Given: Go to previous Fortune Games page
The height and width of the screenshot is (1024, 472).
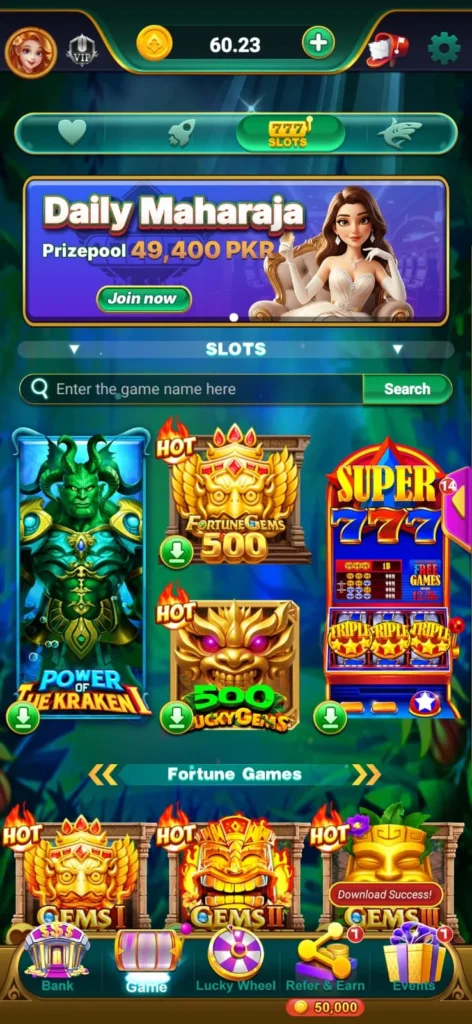Looking at the screenshot, I should (102, 775).
